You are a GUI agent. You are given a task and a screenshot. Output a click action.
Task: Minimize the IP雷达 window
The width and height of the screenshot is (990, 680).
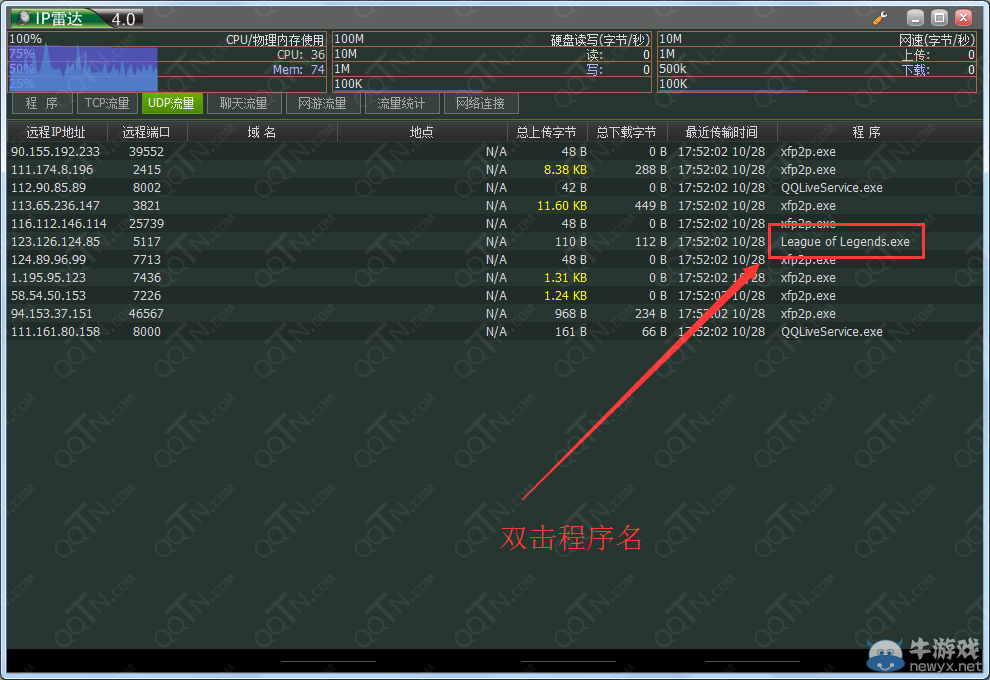coord(915,18)
